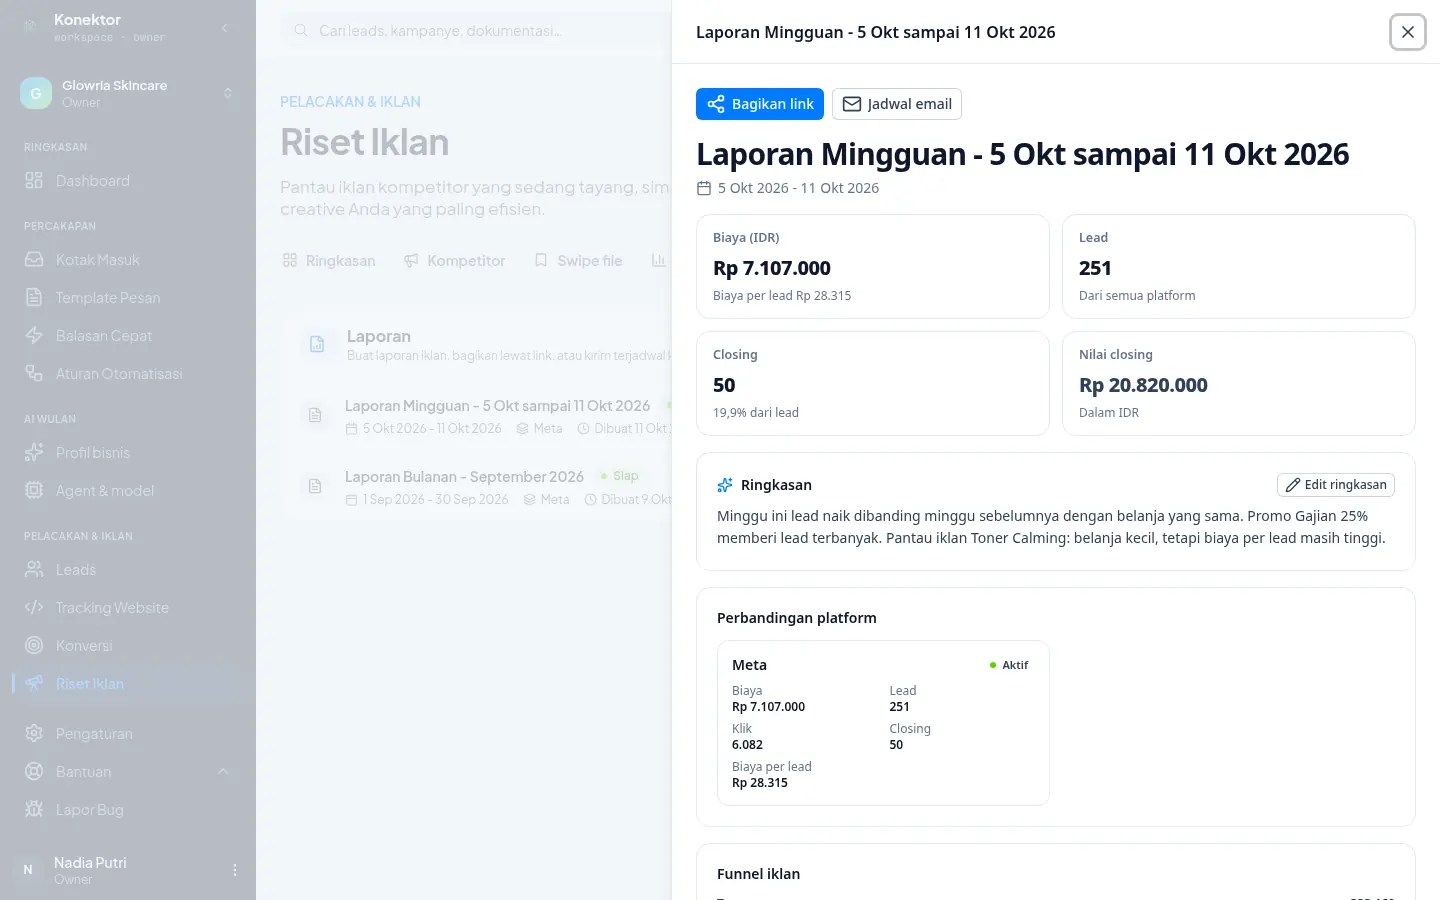The width and height of the screenshot is (1440, 900).
Task: Open the Konversi target icon
Action: [34, 646]
